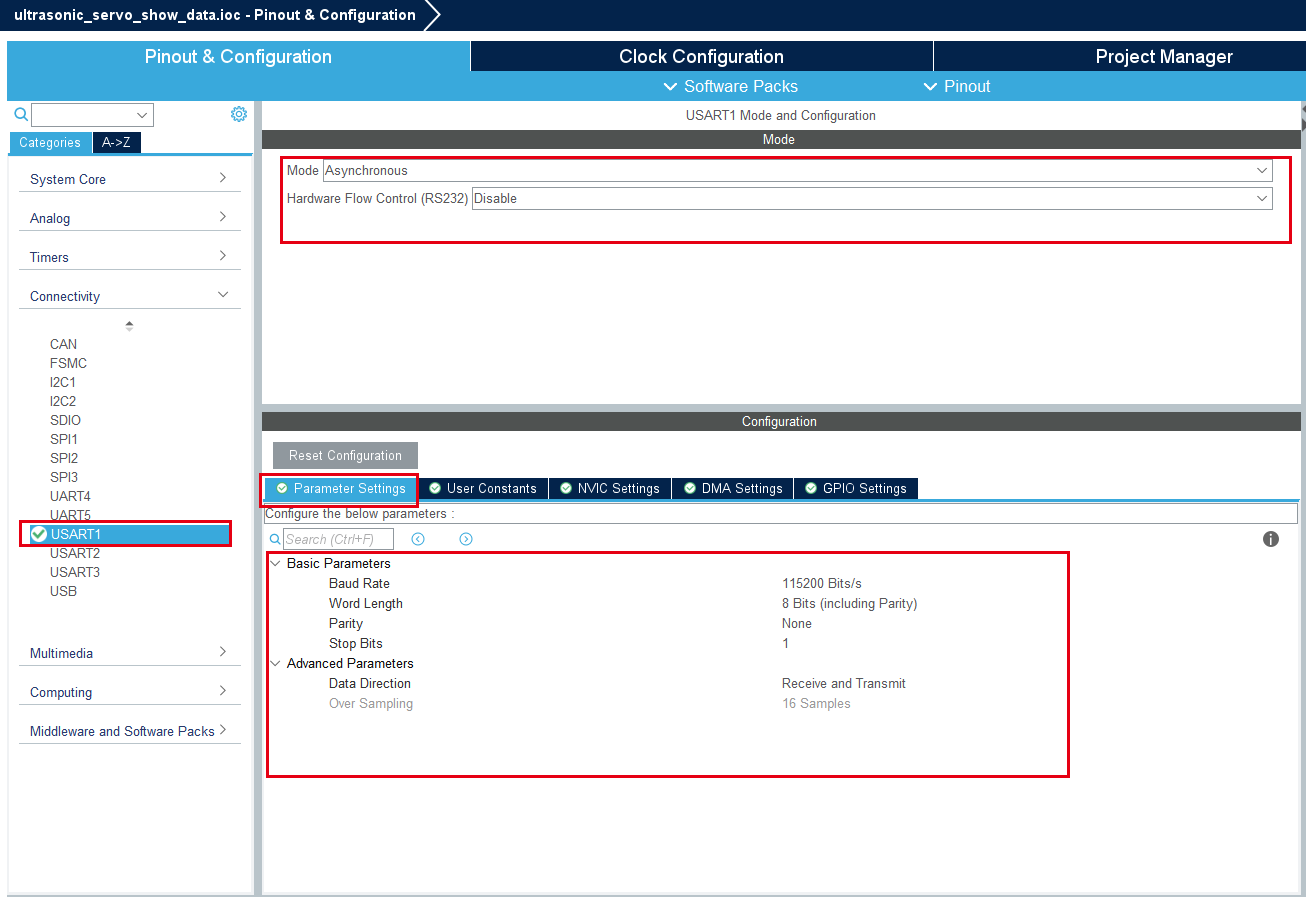Screen dimensions: 1306x899
Task: Click the parameter search magnifier icon
Action: 275,539
